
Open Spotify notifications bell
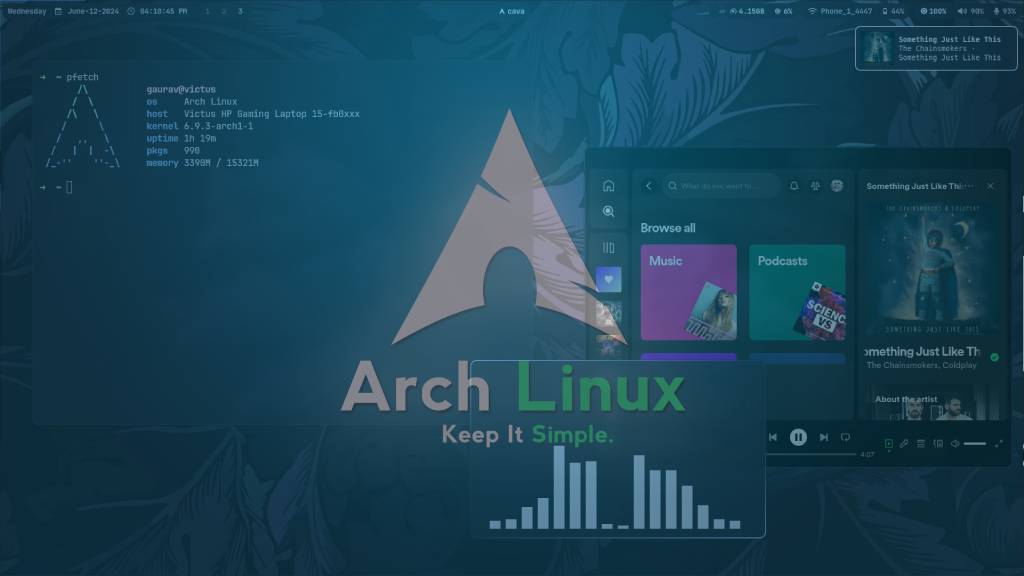793,186
